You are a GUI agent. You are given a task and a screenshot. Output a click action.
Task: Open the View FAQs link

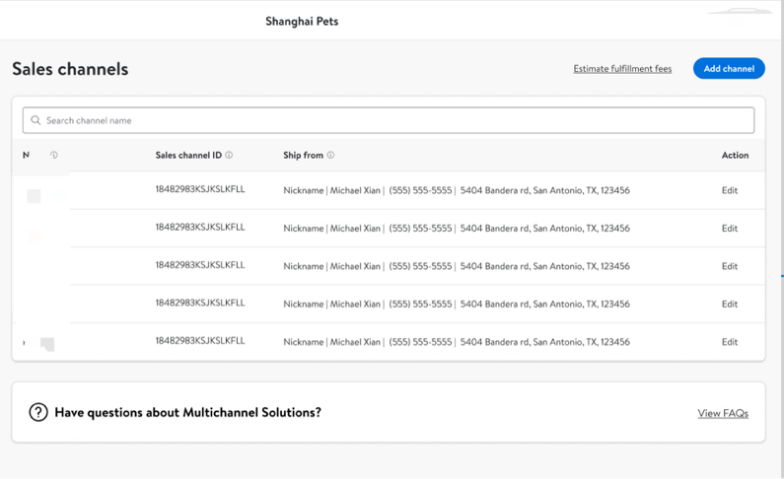pos(722,413)
